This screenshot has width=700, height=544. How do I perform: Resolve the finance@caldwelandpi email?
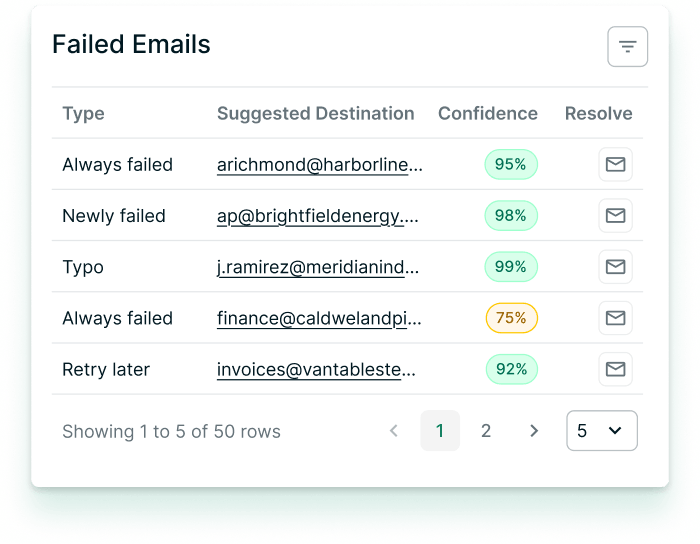tap(615, 318)
